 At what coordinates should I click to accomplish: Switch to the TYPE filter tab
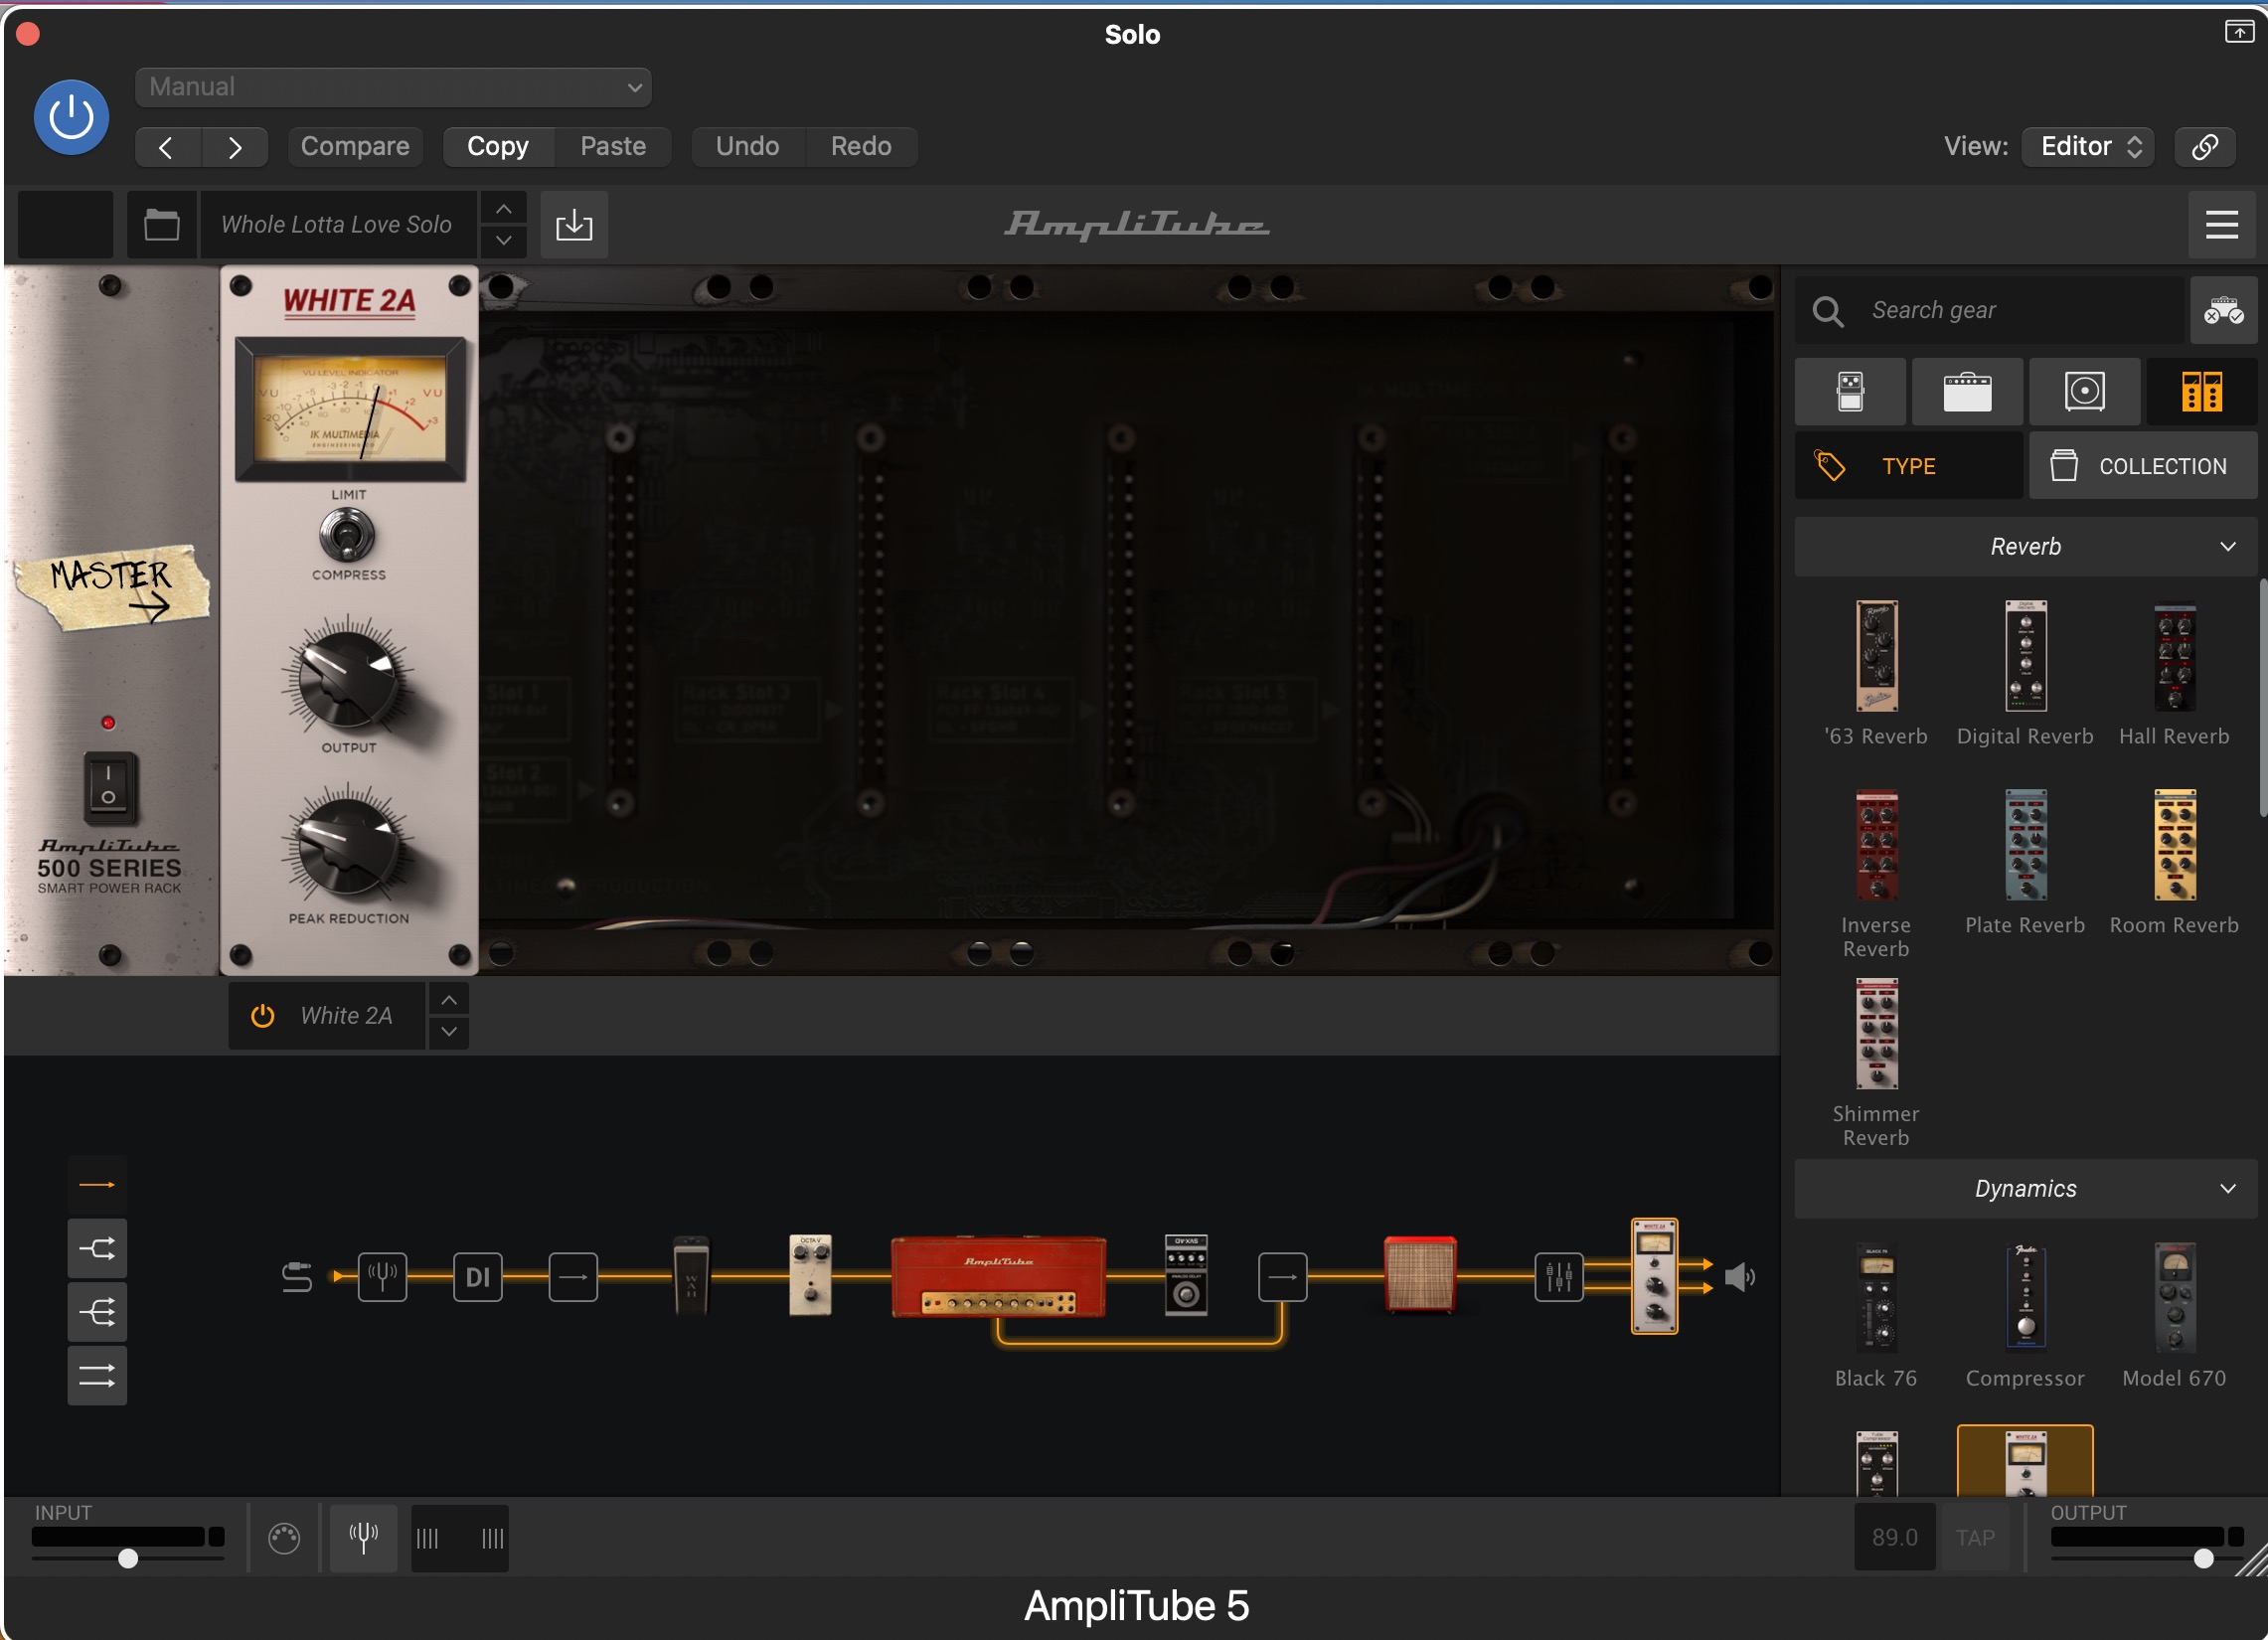(1909, 466)
